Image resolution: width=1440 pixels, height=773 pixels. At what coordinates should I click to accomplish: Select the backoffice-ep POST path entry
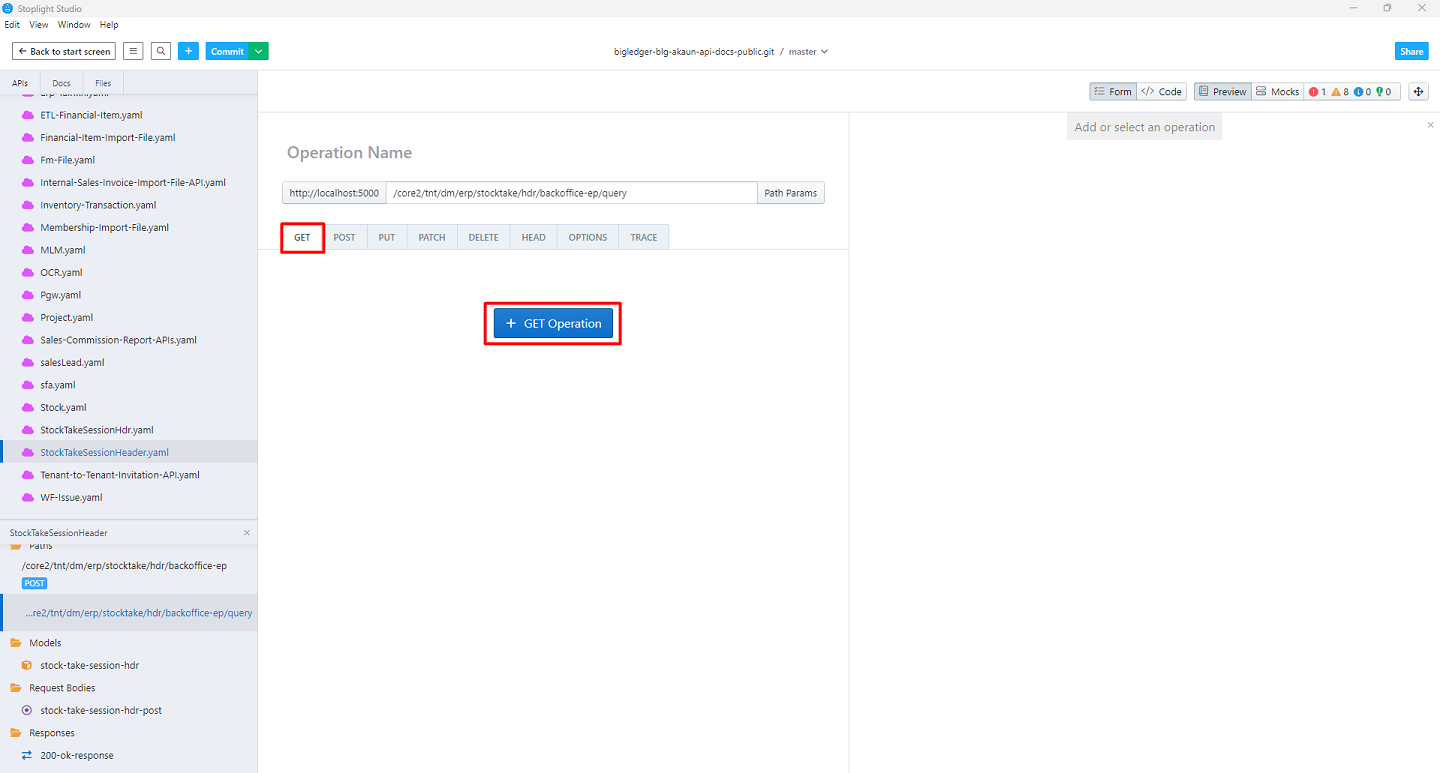[x=129, y=574]
